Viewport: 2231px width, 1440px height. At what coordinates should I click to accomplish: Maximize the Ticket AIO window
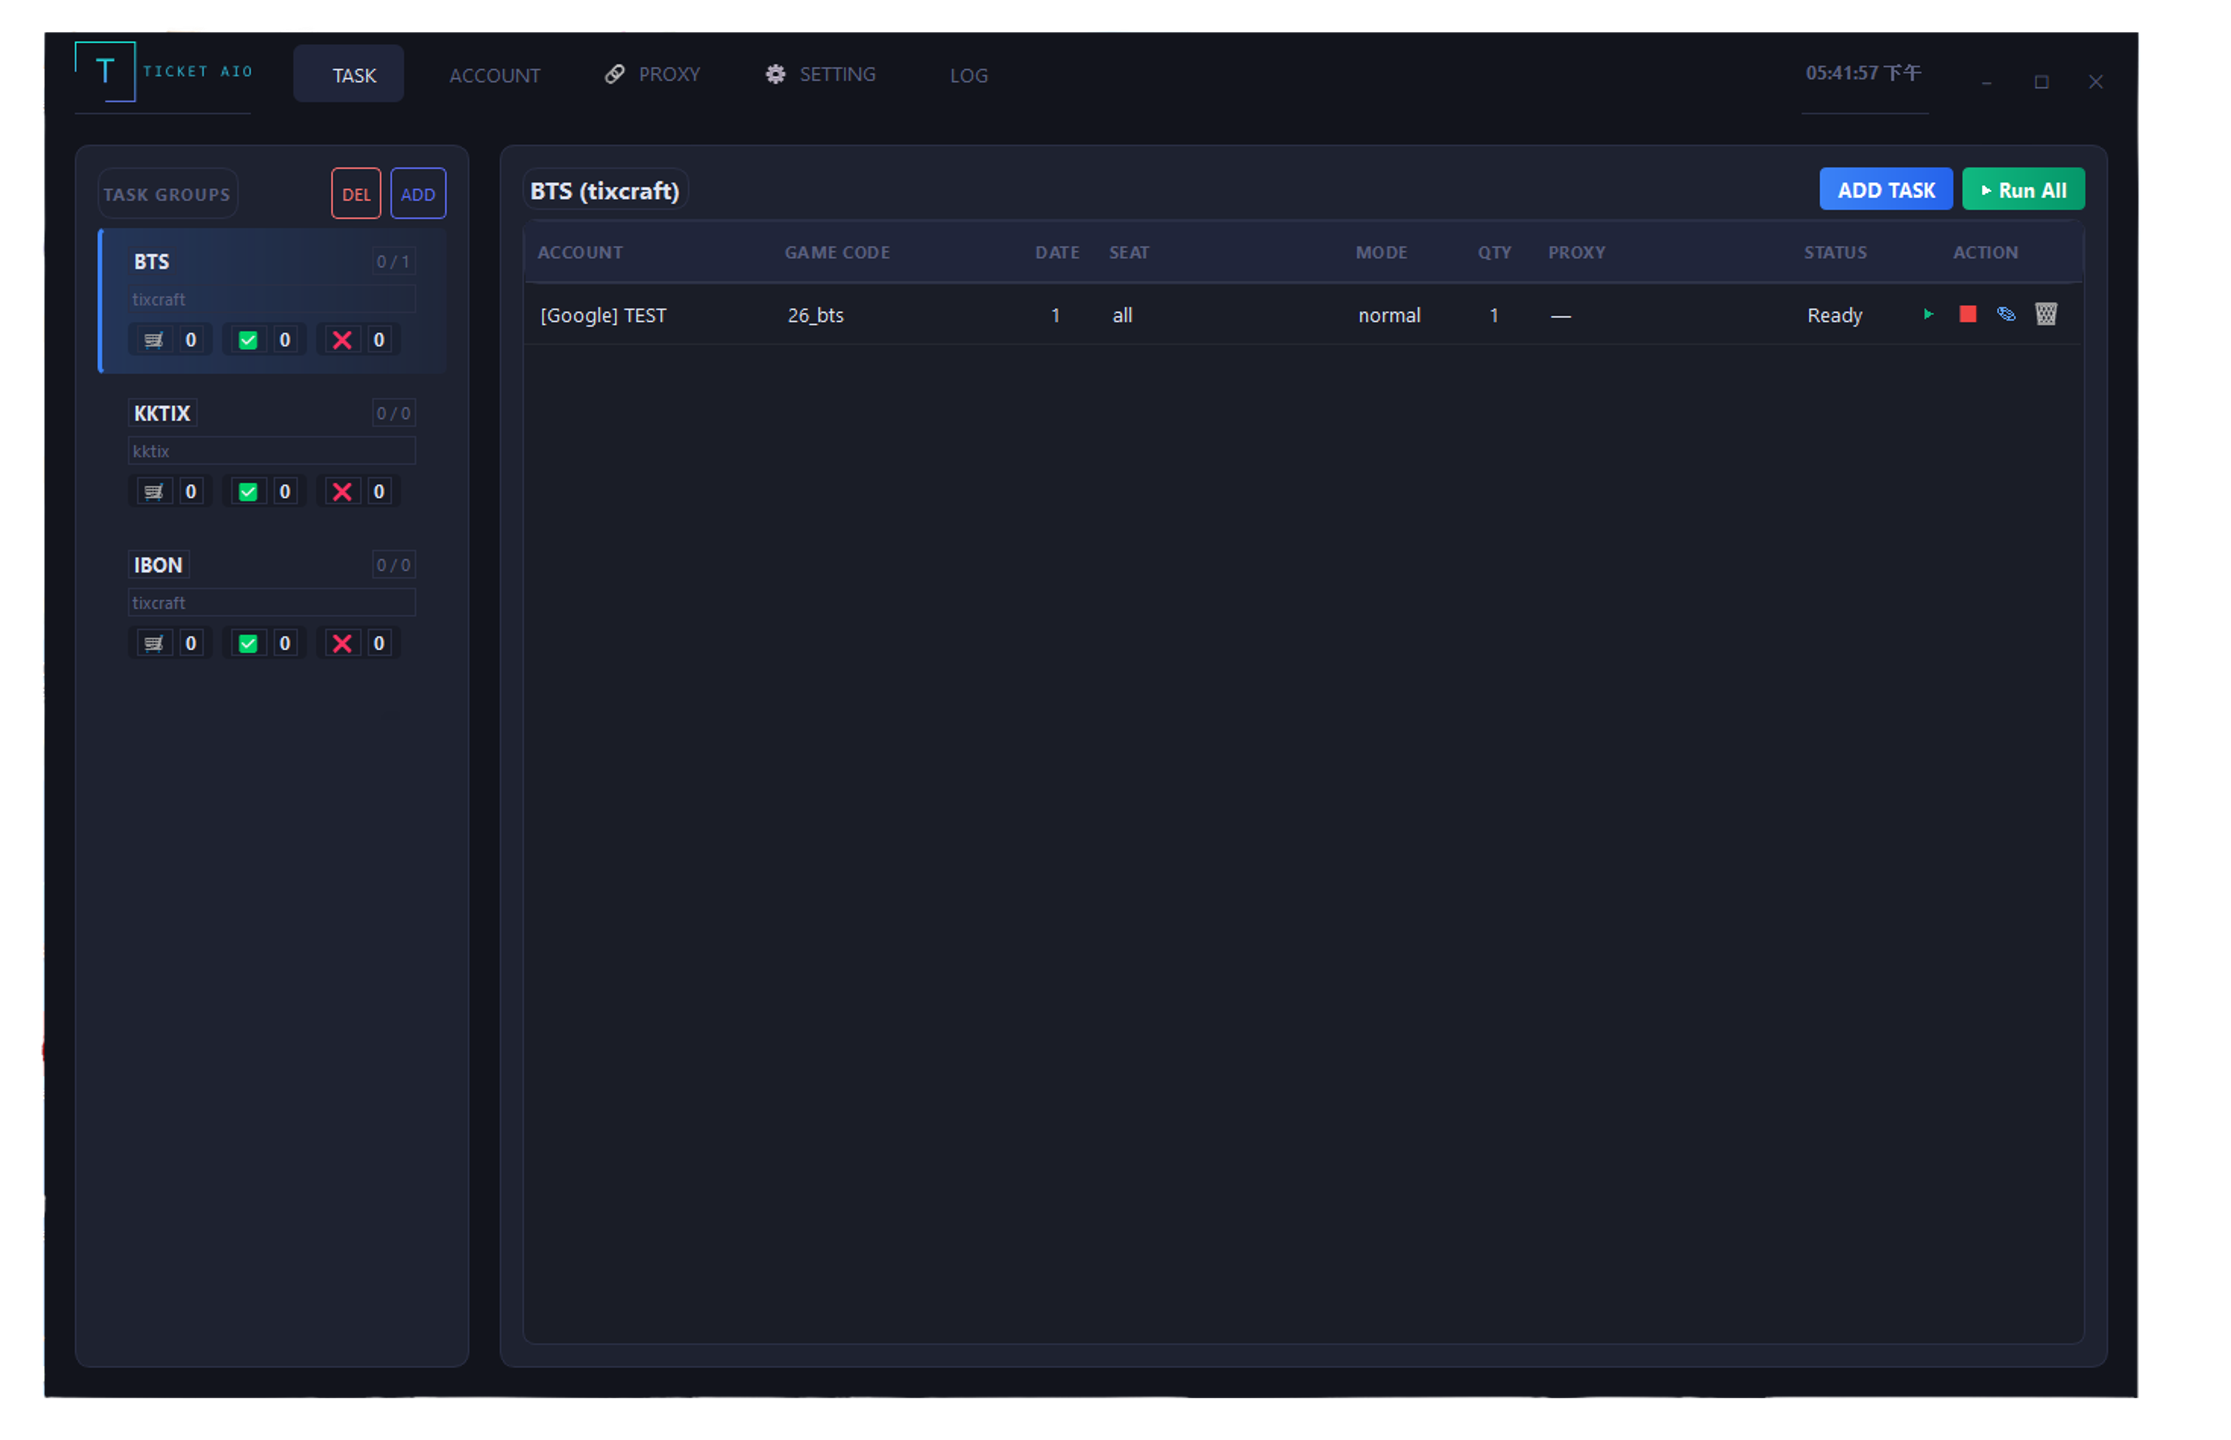2042,82
